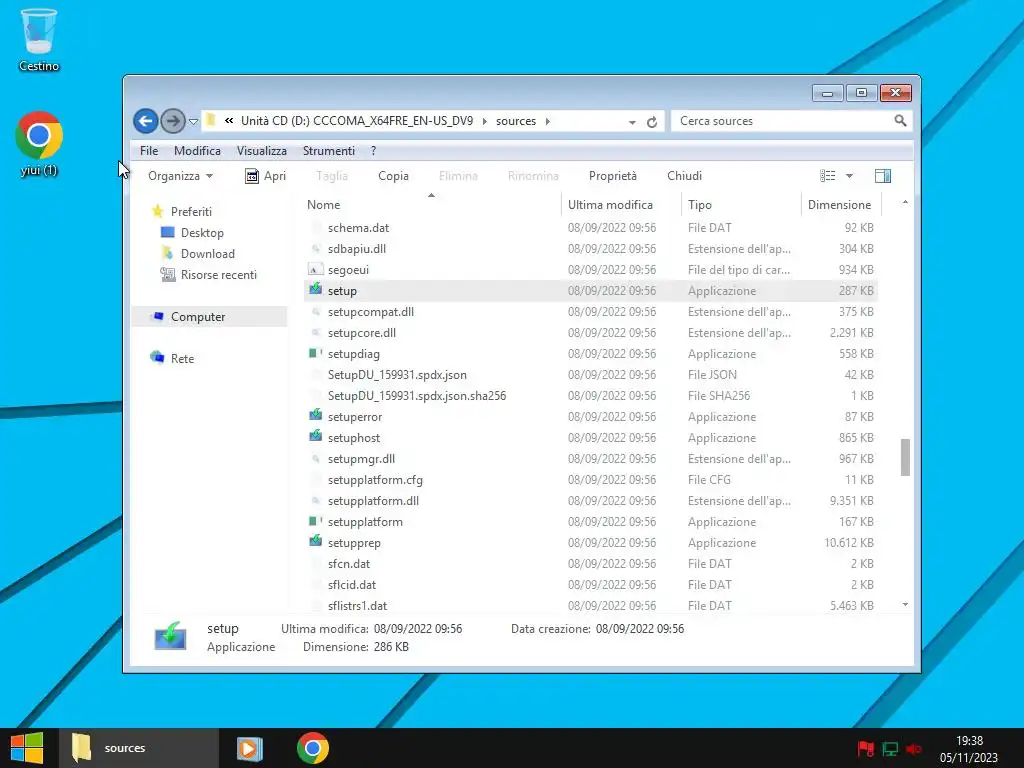Sort by the Dimensione column header
This screenshot has width=1024, height=768.
tap(841, 204)
